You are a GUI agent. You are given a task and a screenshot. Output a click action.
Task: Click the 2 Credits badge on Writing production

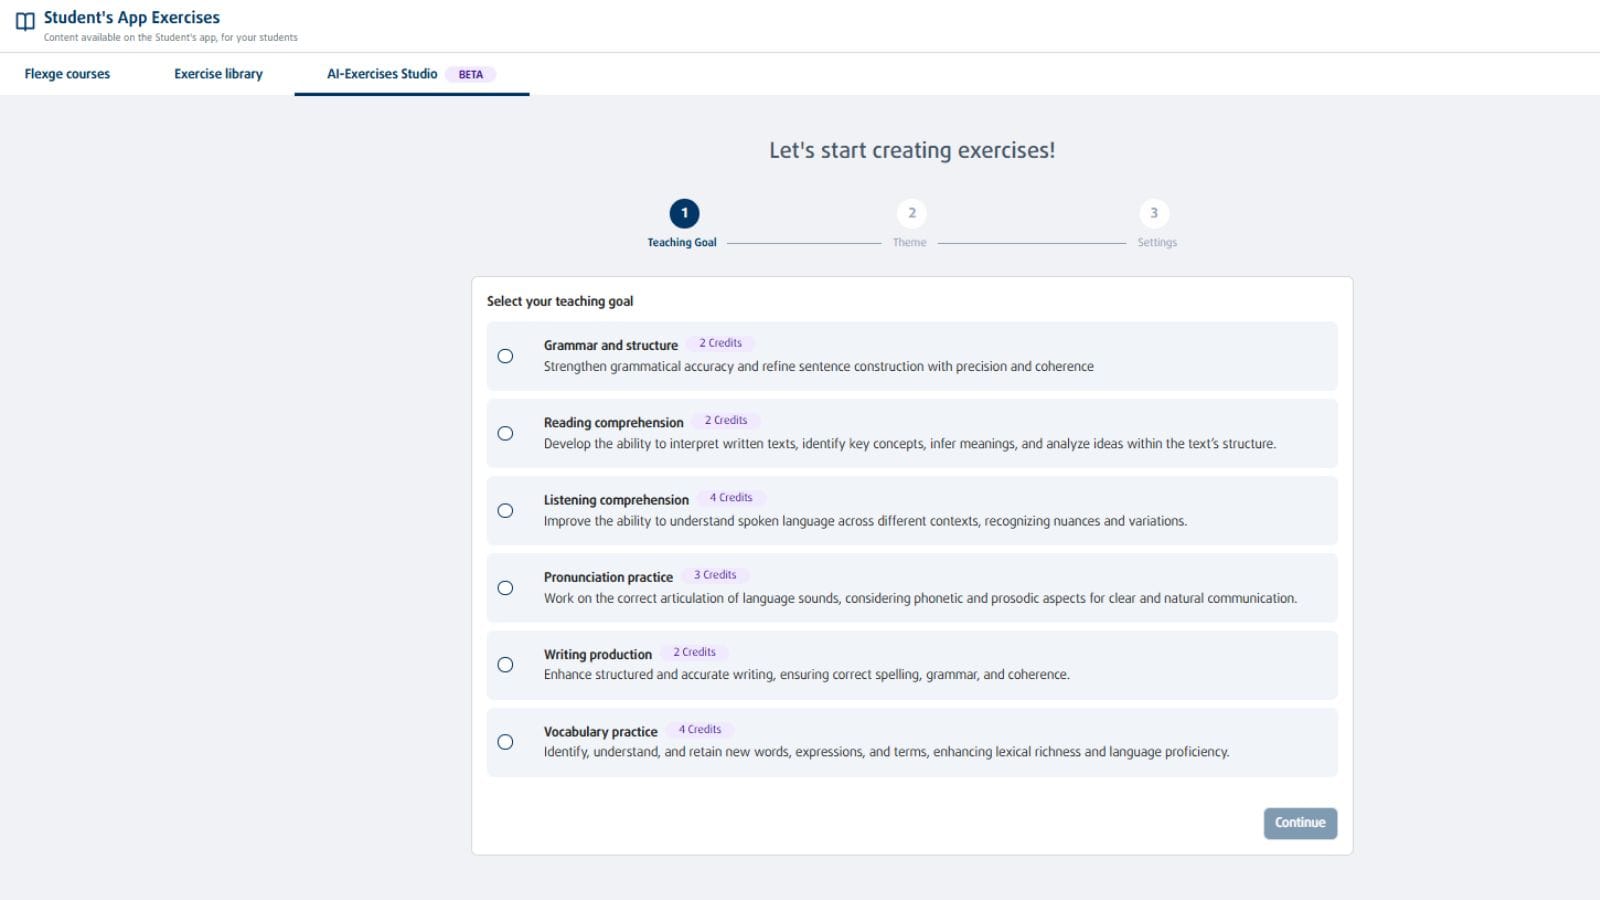[x=694, y=652]
